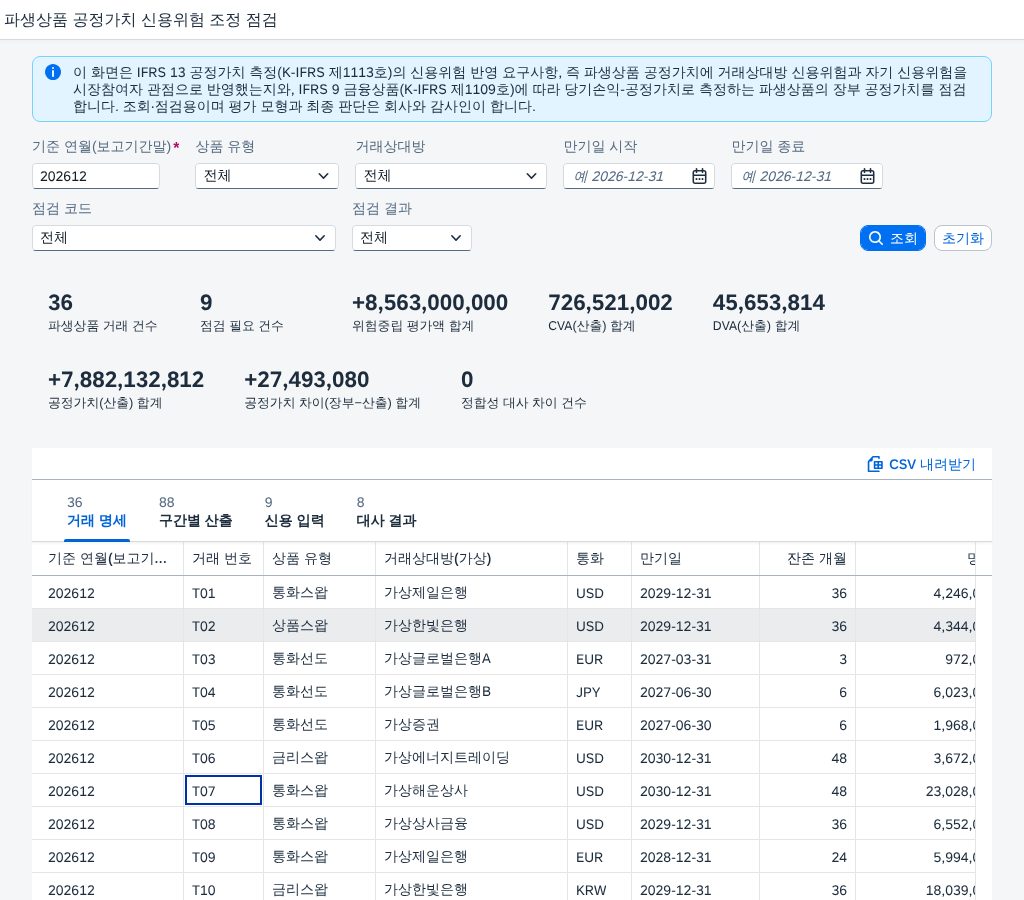Click the 가상한빛은행 cell in row T02

[x=472, y=626]
